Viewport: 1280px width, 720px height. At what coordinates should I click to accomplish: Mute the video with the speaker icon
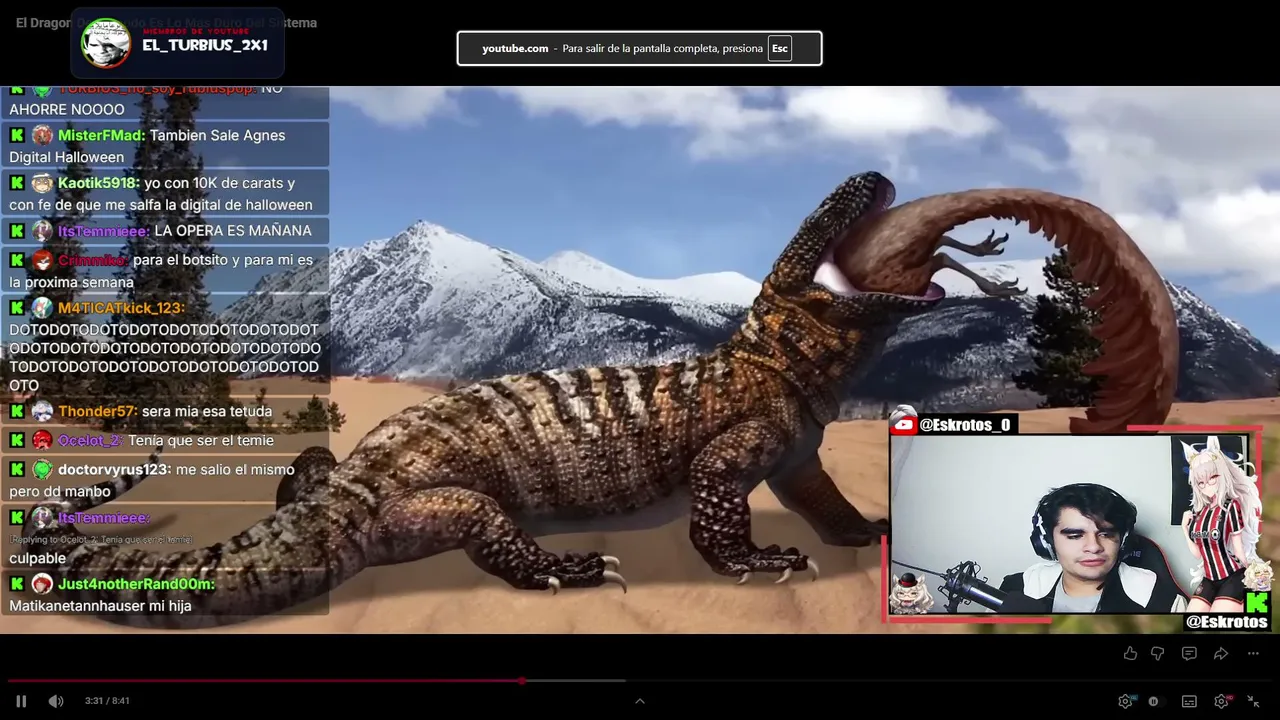tap(56, 701)
